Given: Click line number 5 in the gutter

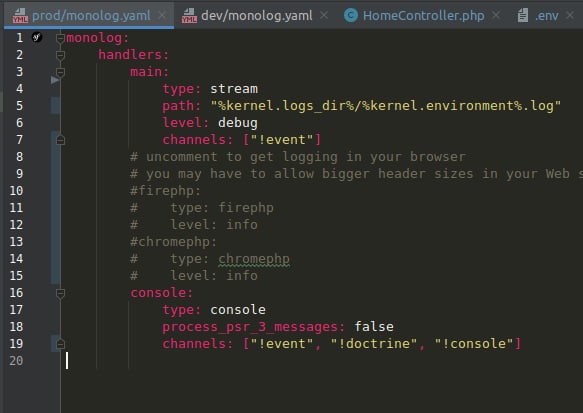Looking at the screenshot, I should (19, 106).
